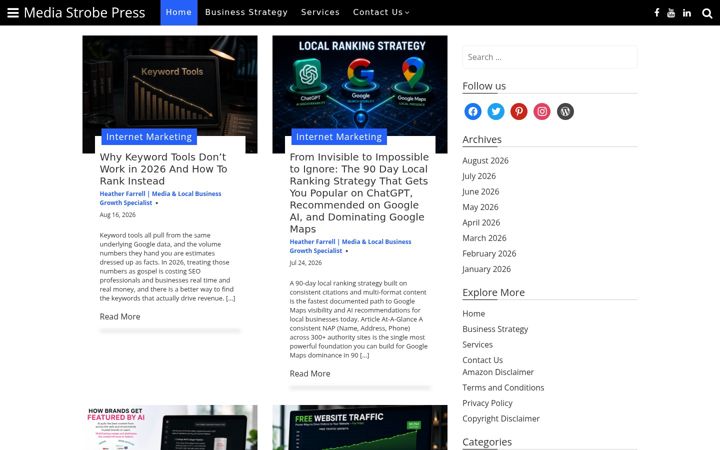Open 'Why Keyword Tools Don't Work' title
The height and width of the screenshot is (450, 720).
coord(164,169)
